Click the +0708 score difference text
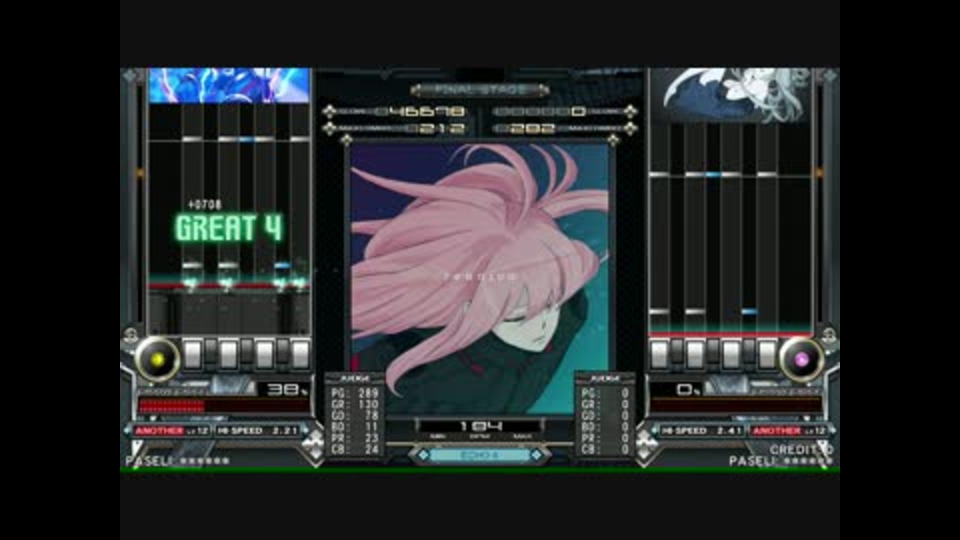Image resolution: width=960 pixels, height=540 pixels. [x=205, y=204]
